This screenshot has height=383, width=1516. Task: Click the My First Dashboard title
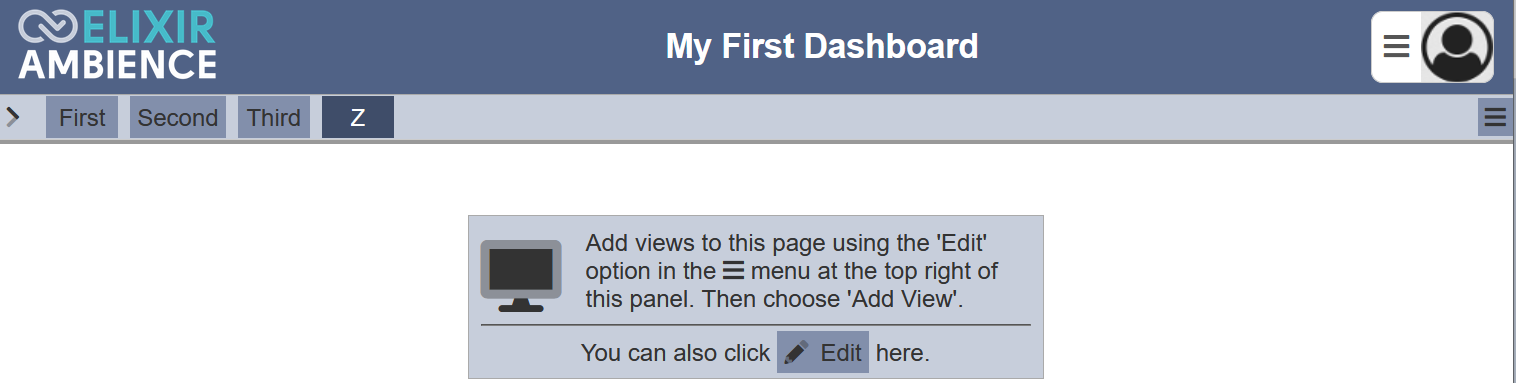[x=822, y=46]
